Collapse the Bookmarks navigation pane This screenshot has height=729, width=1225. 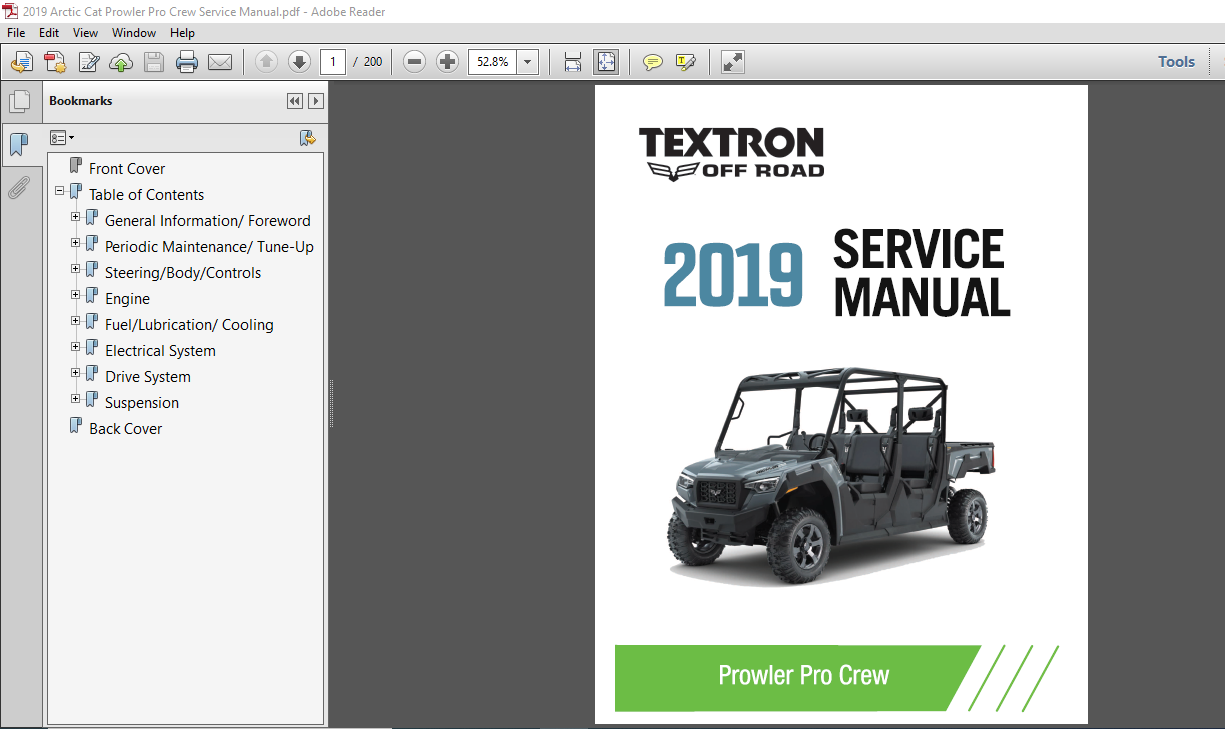[294, 101]
